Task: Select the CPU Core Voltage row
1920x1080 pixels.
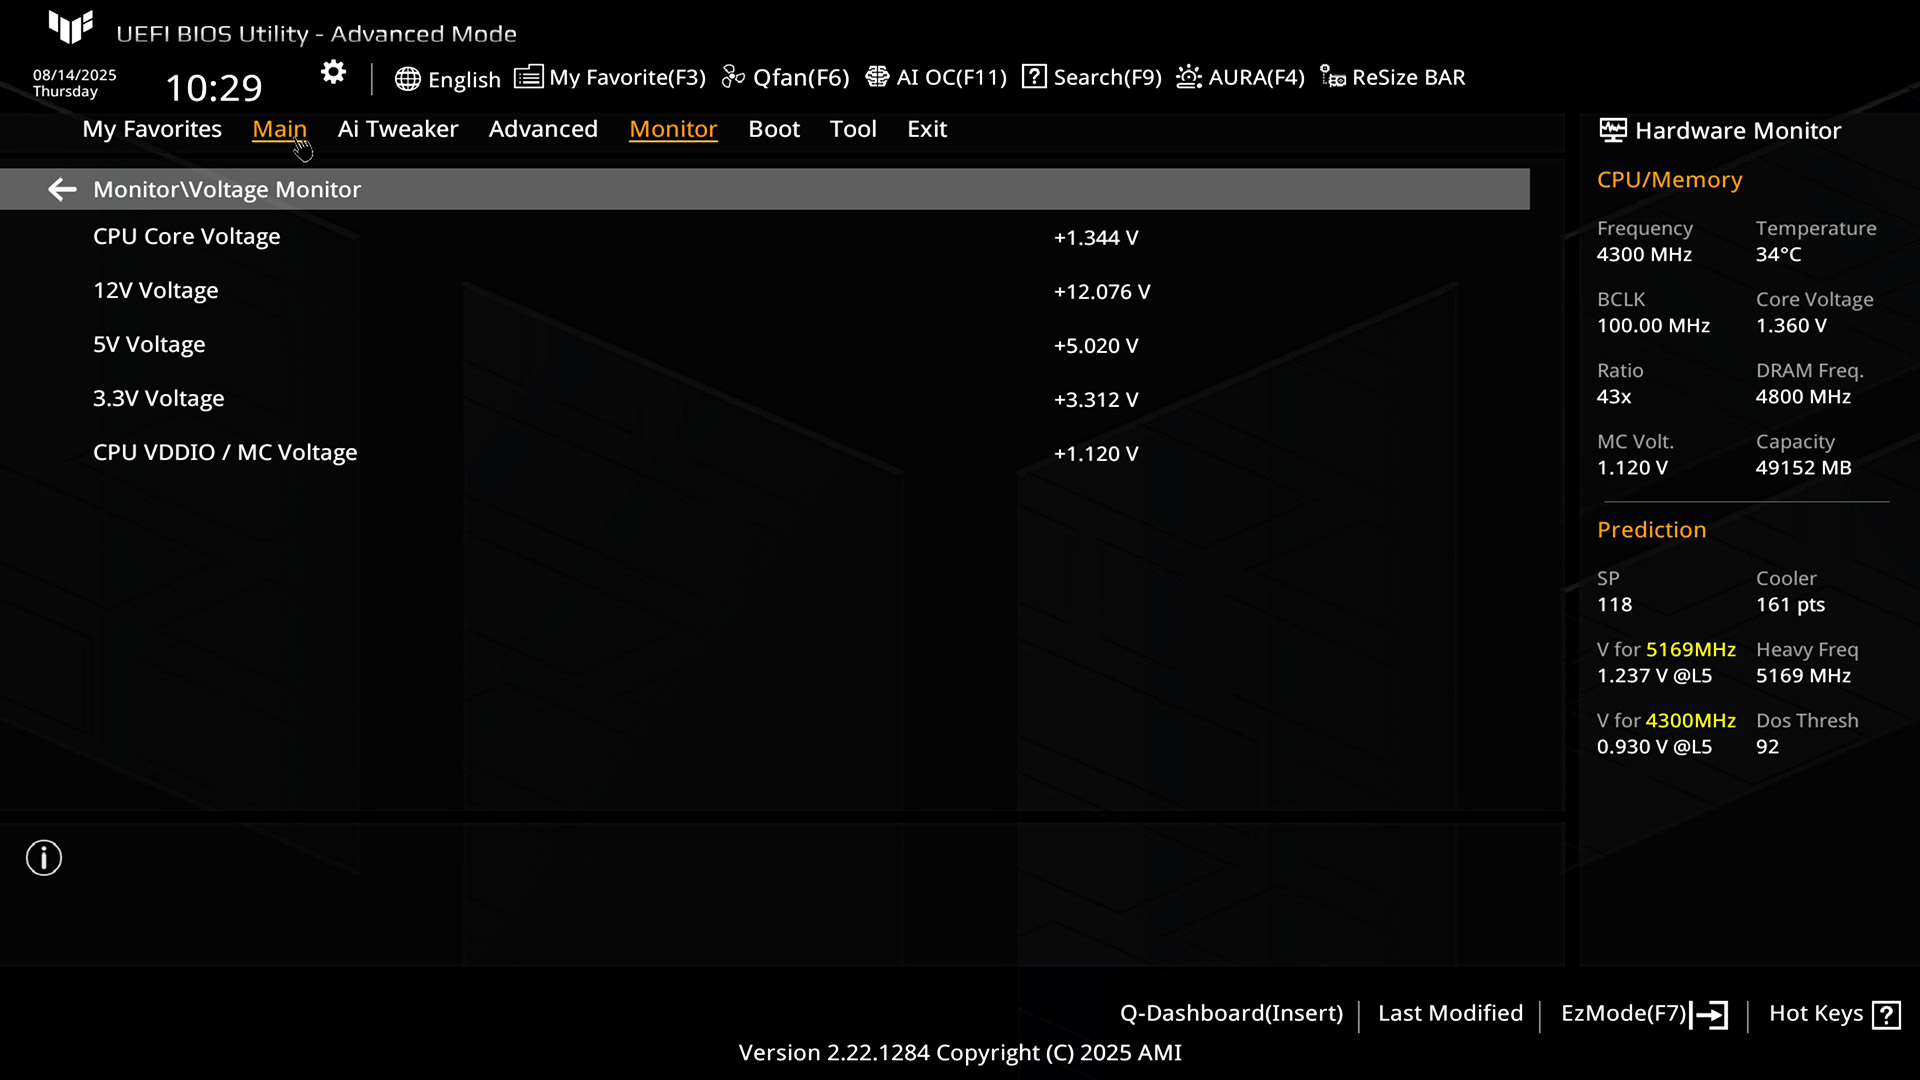Action: click(187, 237)
